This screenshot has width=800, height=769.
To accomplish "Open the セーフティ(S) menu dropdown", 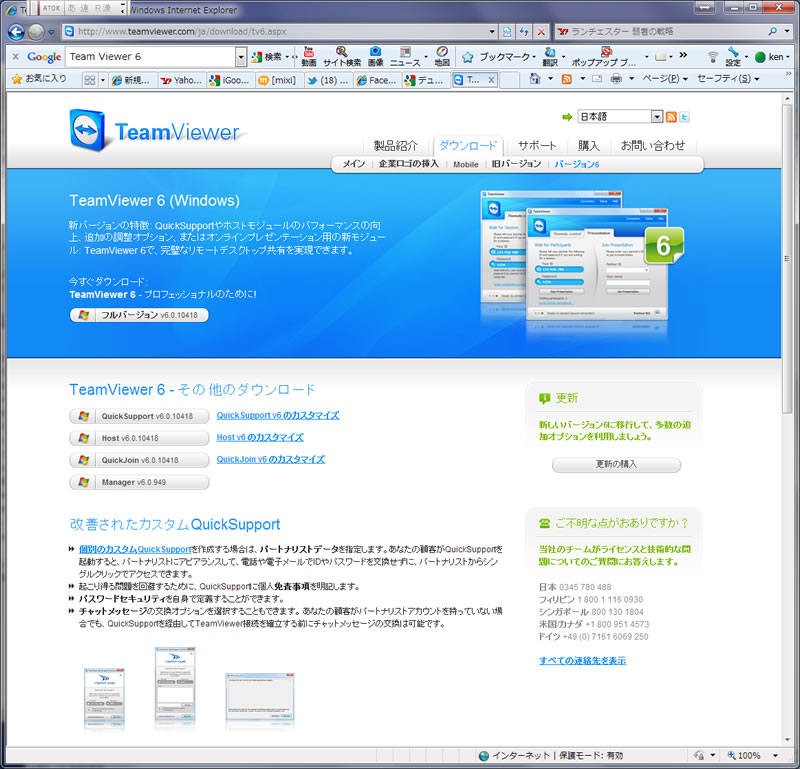I will point(728,79).
